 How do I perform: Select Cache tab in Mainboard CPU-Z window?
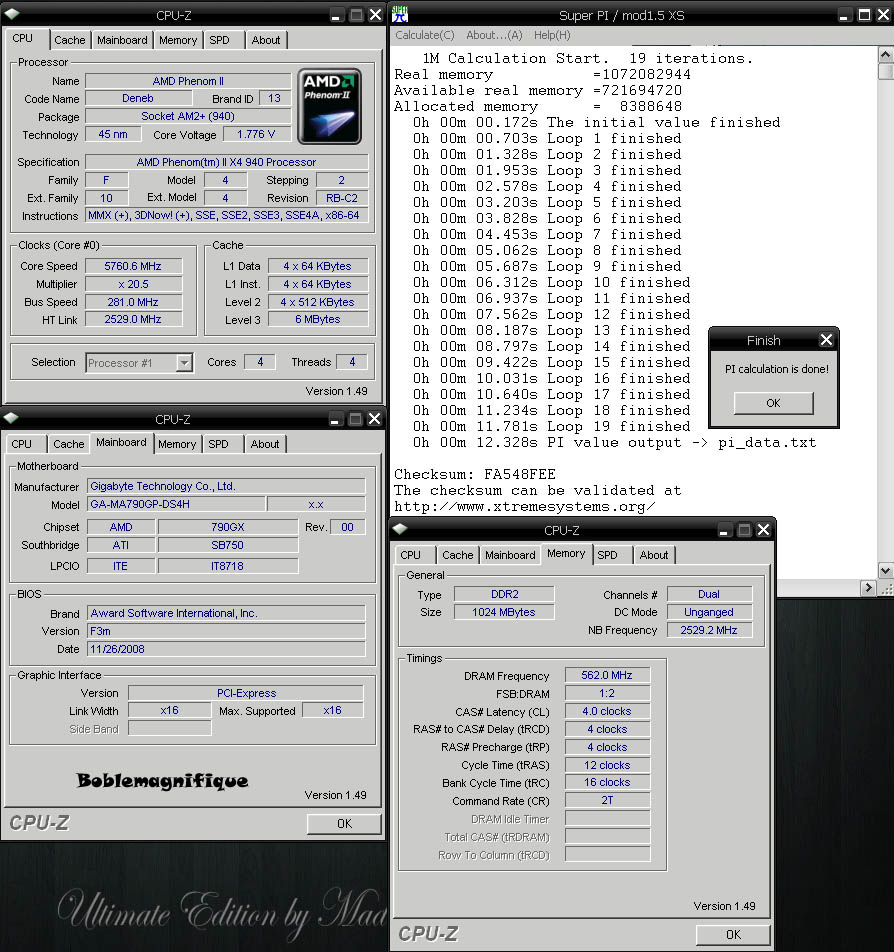tap(69, 444)
